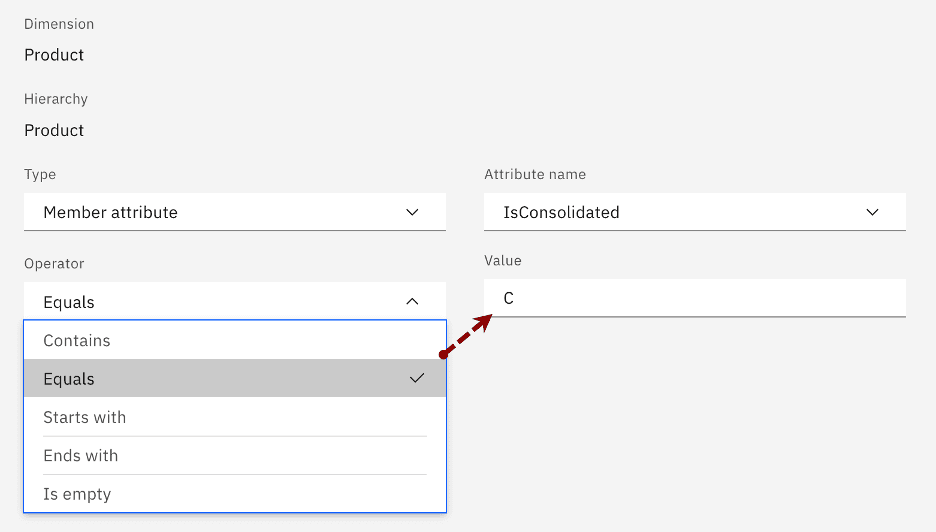The height and width of the screenshot is (532, 936).
Task: Select the Ends with operator
Action: coord(81,455)
